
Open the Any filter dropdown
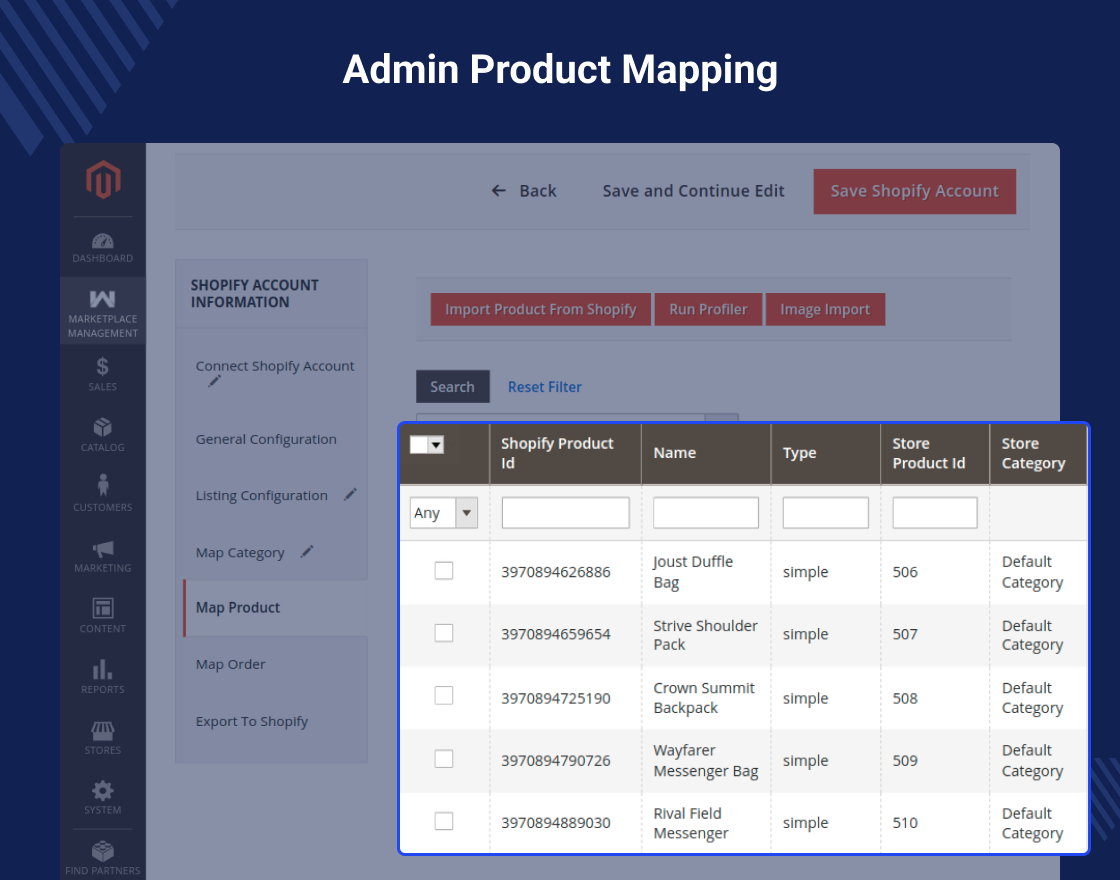(444, 513)
